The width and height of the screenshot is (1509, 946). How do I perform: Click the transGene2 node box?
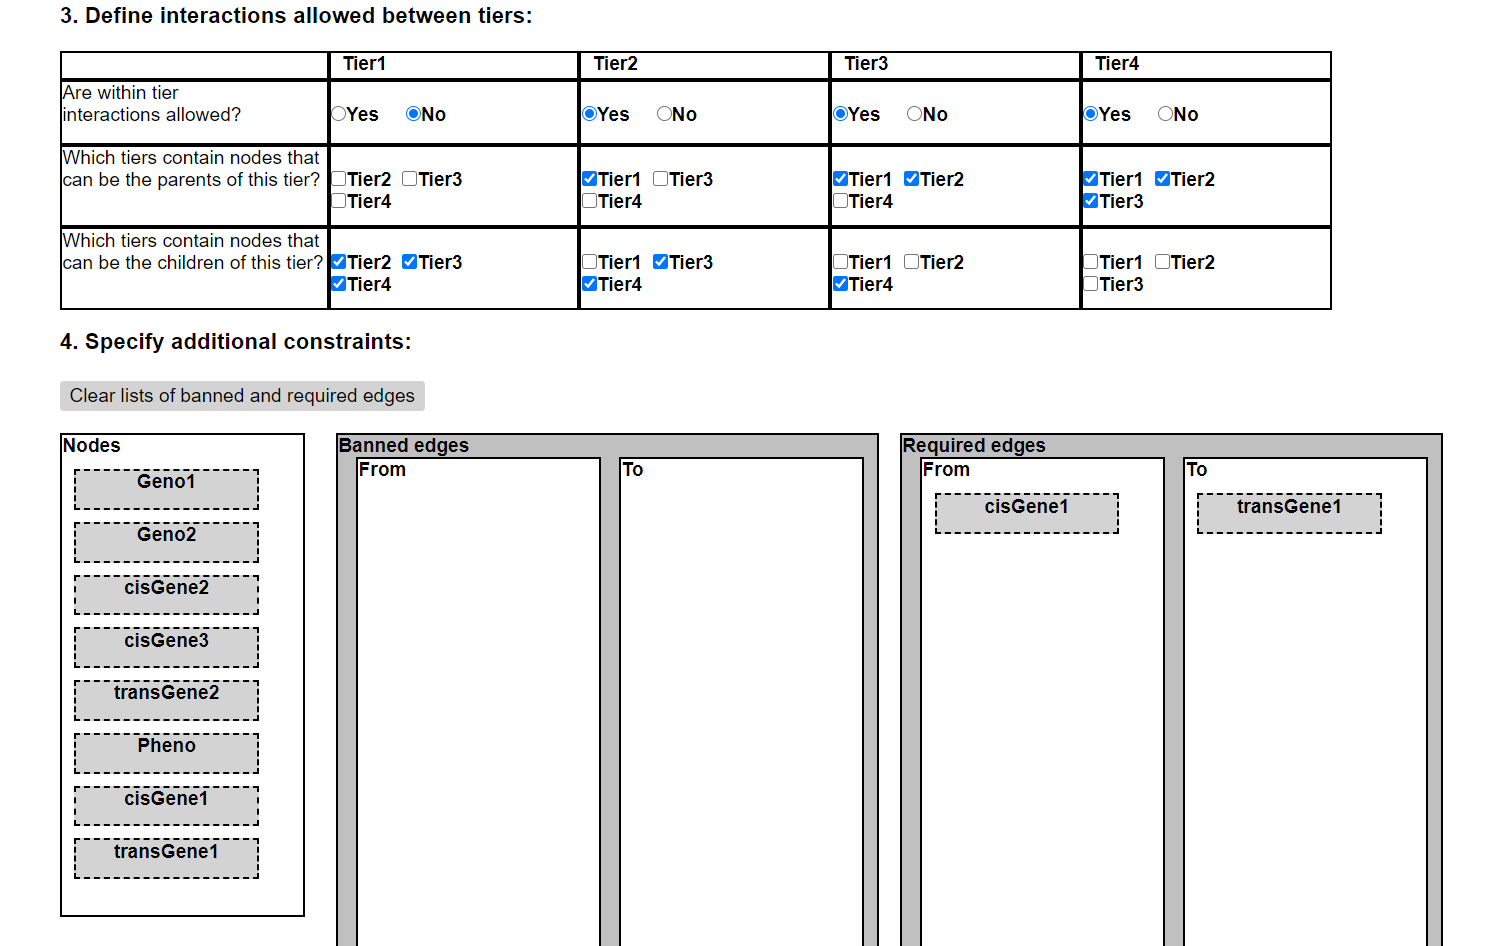click(166, 700)
